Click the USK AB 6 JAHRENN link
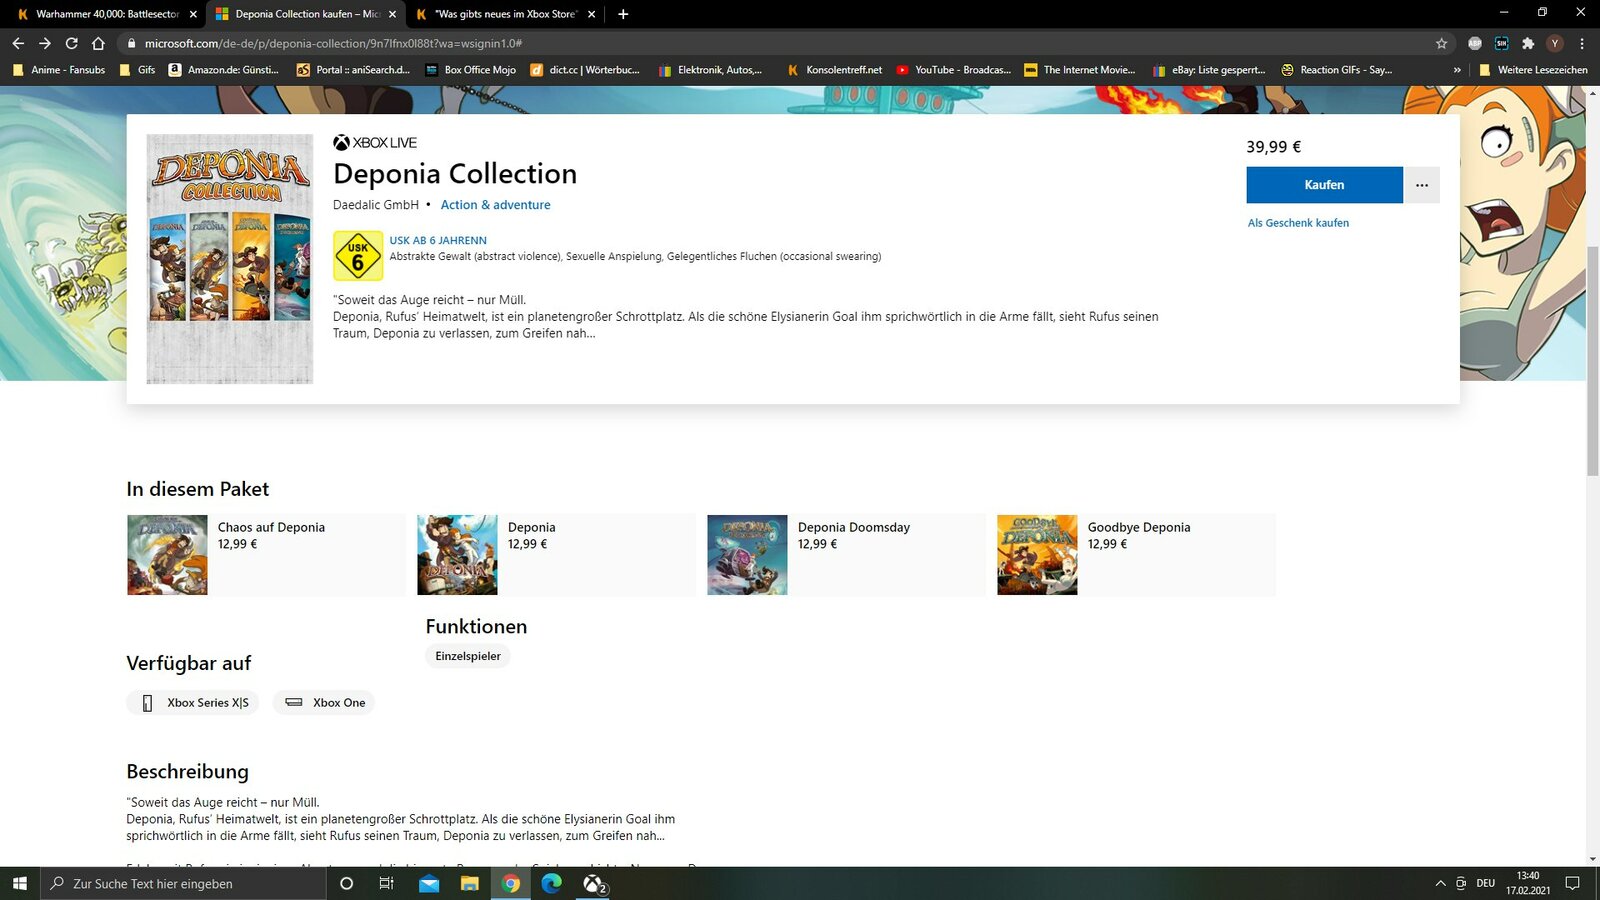This screenshot has height=900, width=1600. (438, 241)
